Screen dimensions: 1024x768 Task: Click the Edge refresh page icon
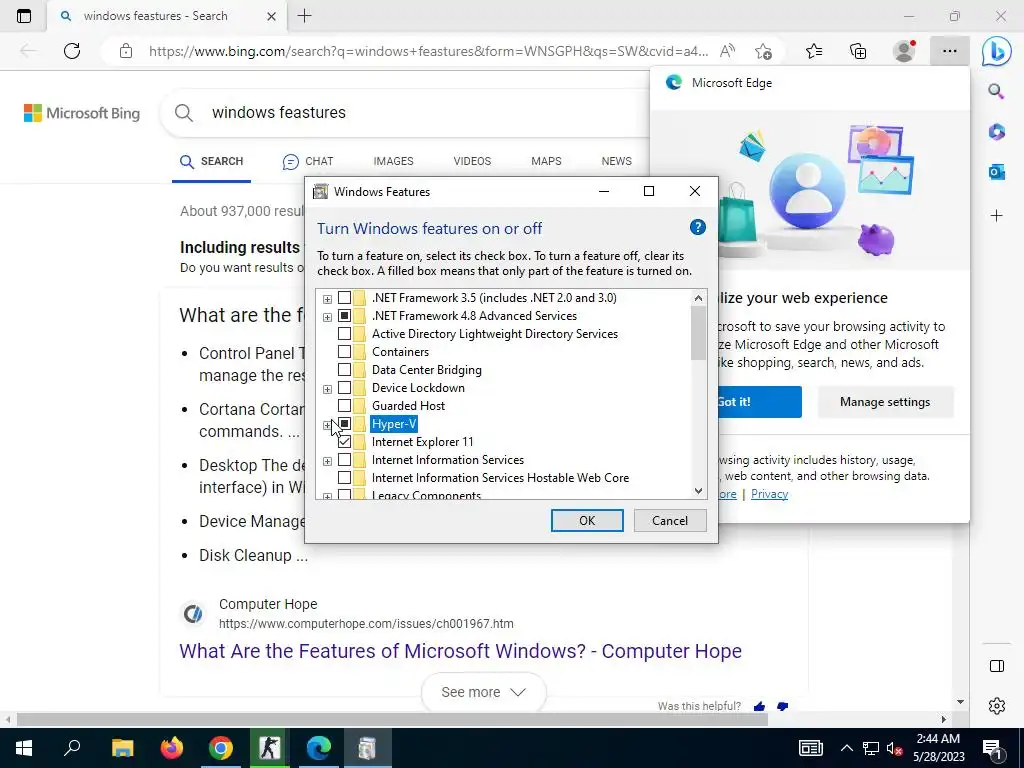point(72,51)
